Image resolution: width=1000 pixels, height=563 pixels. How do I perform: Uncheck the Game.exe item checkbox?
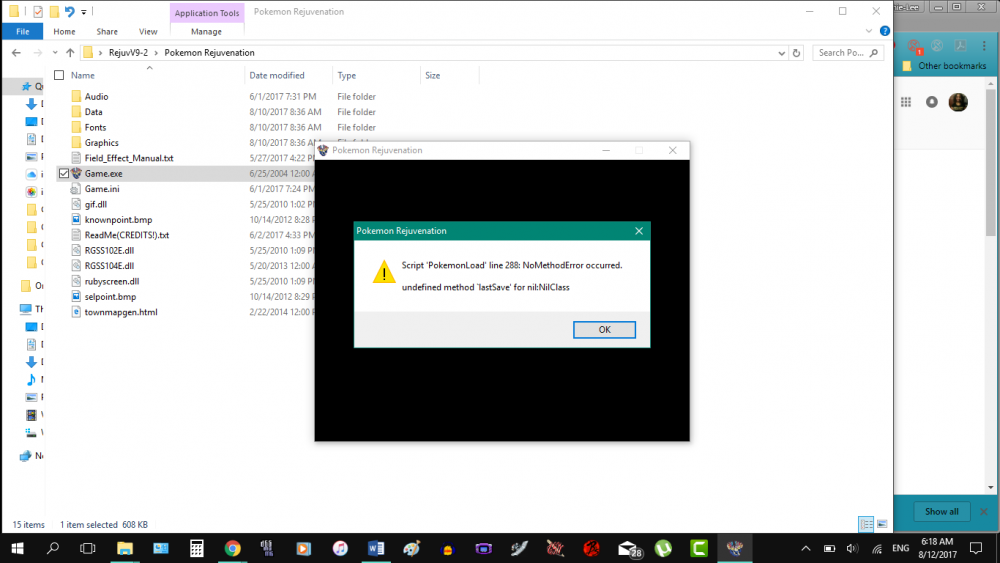(x=64, y=173)
